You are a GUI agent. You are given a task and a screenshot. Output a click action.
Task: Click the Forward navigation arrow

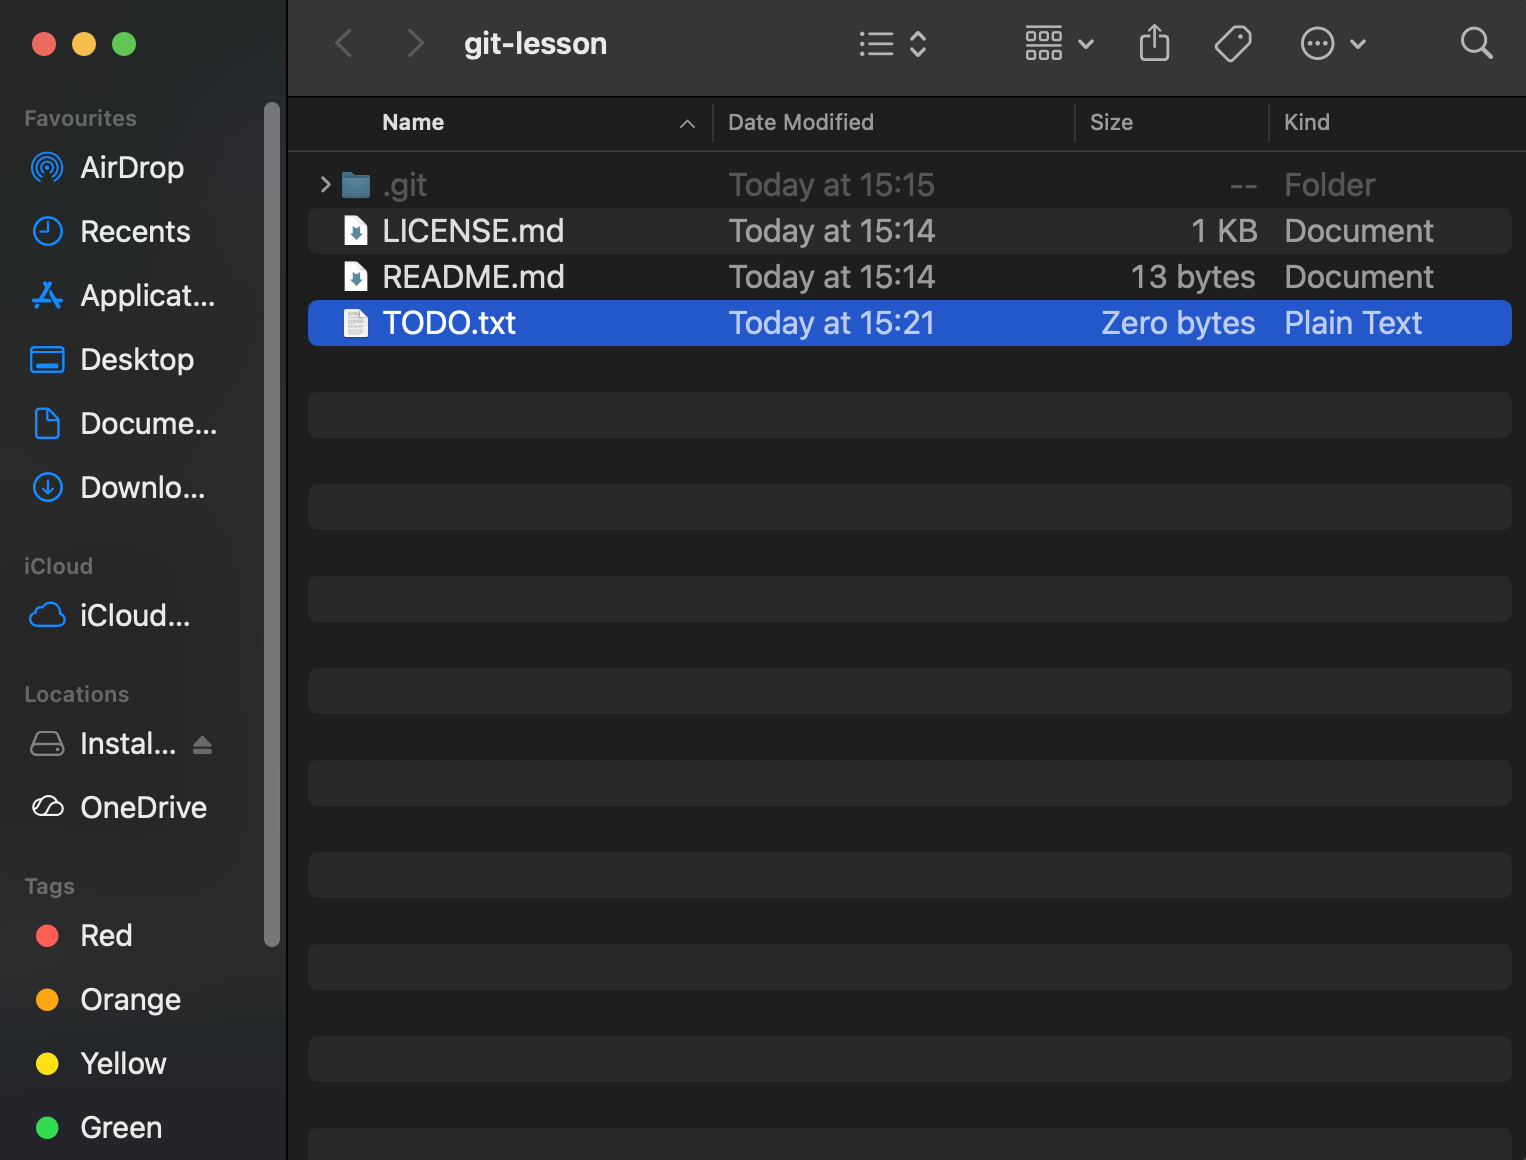[415, 44]
